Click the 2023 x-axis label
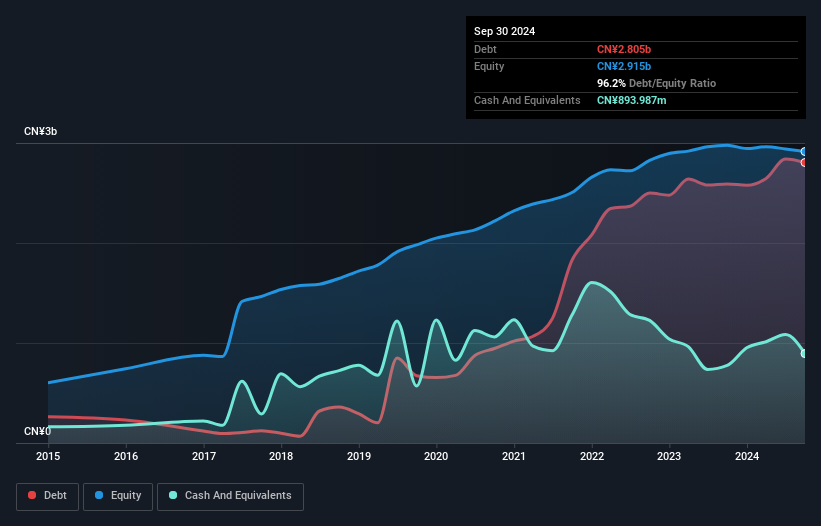The width and height of the screenshot is (821, 526). coord(669,456)
